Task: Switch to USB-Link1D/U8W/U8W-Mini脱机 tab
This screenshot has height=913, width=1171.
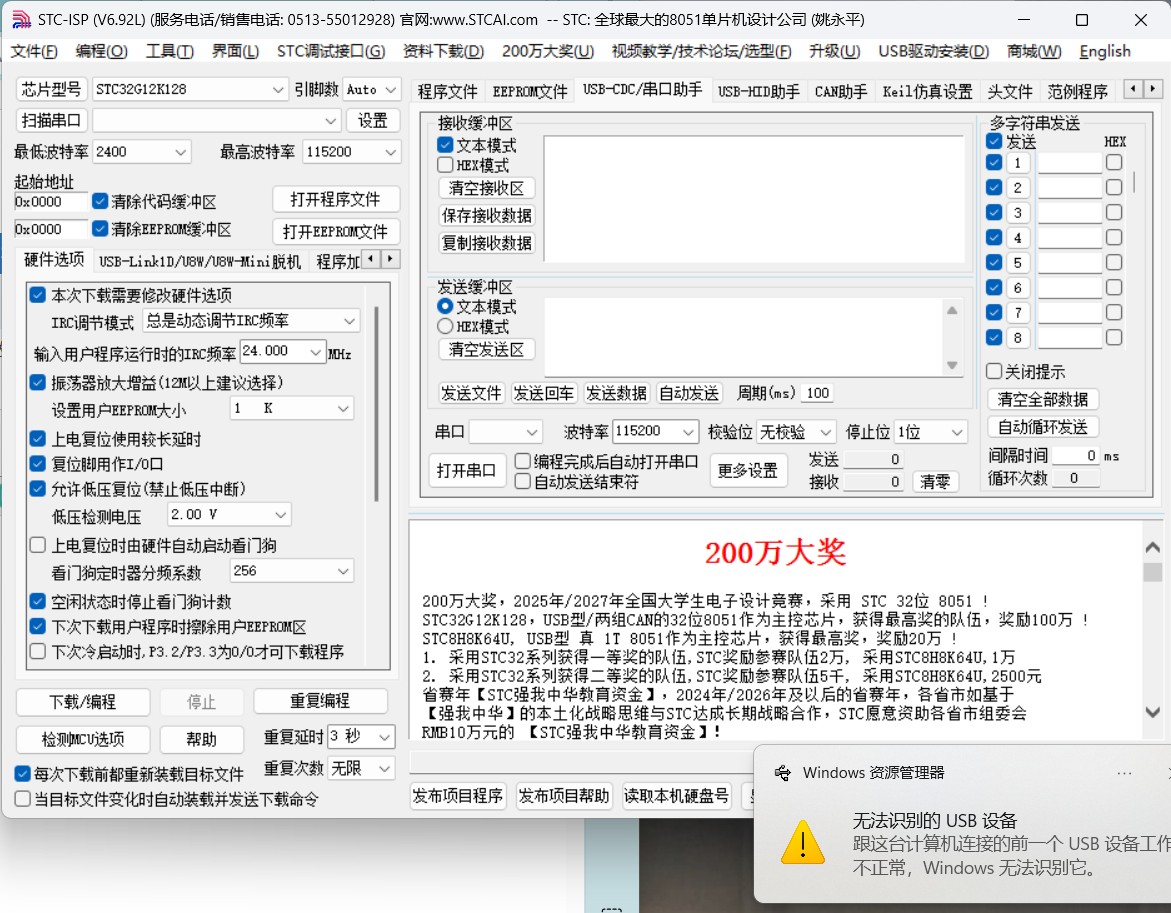Action: tap(199, 261)
